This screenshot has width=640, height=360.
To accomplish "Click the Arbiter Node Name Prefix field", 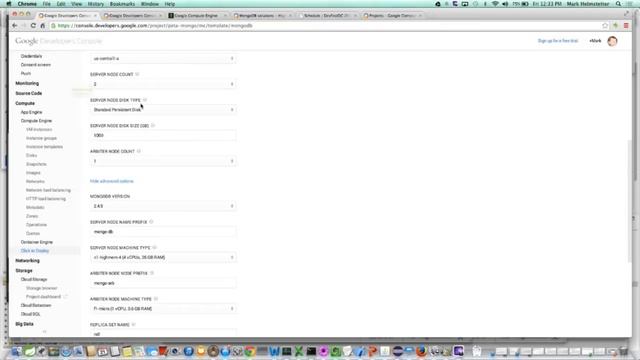I will click(163, 283).
